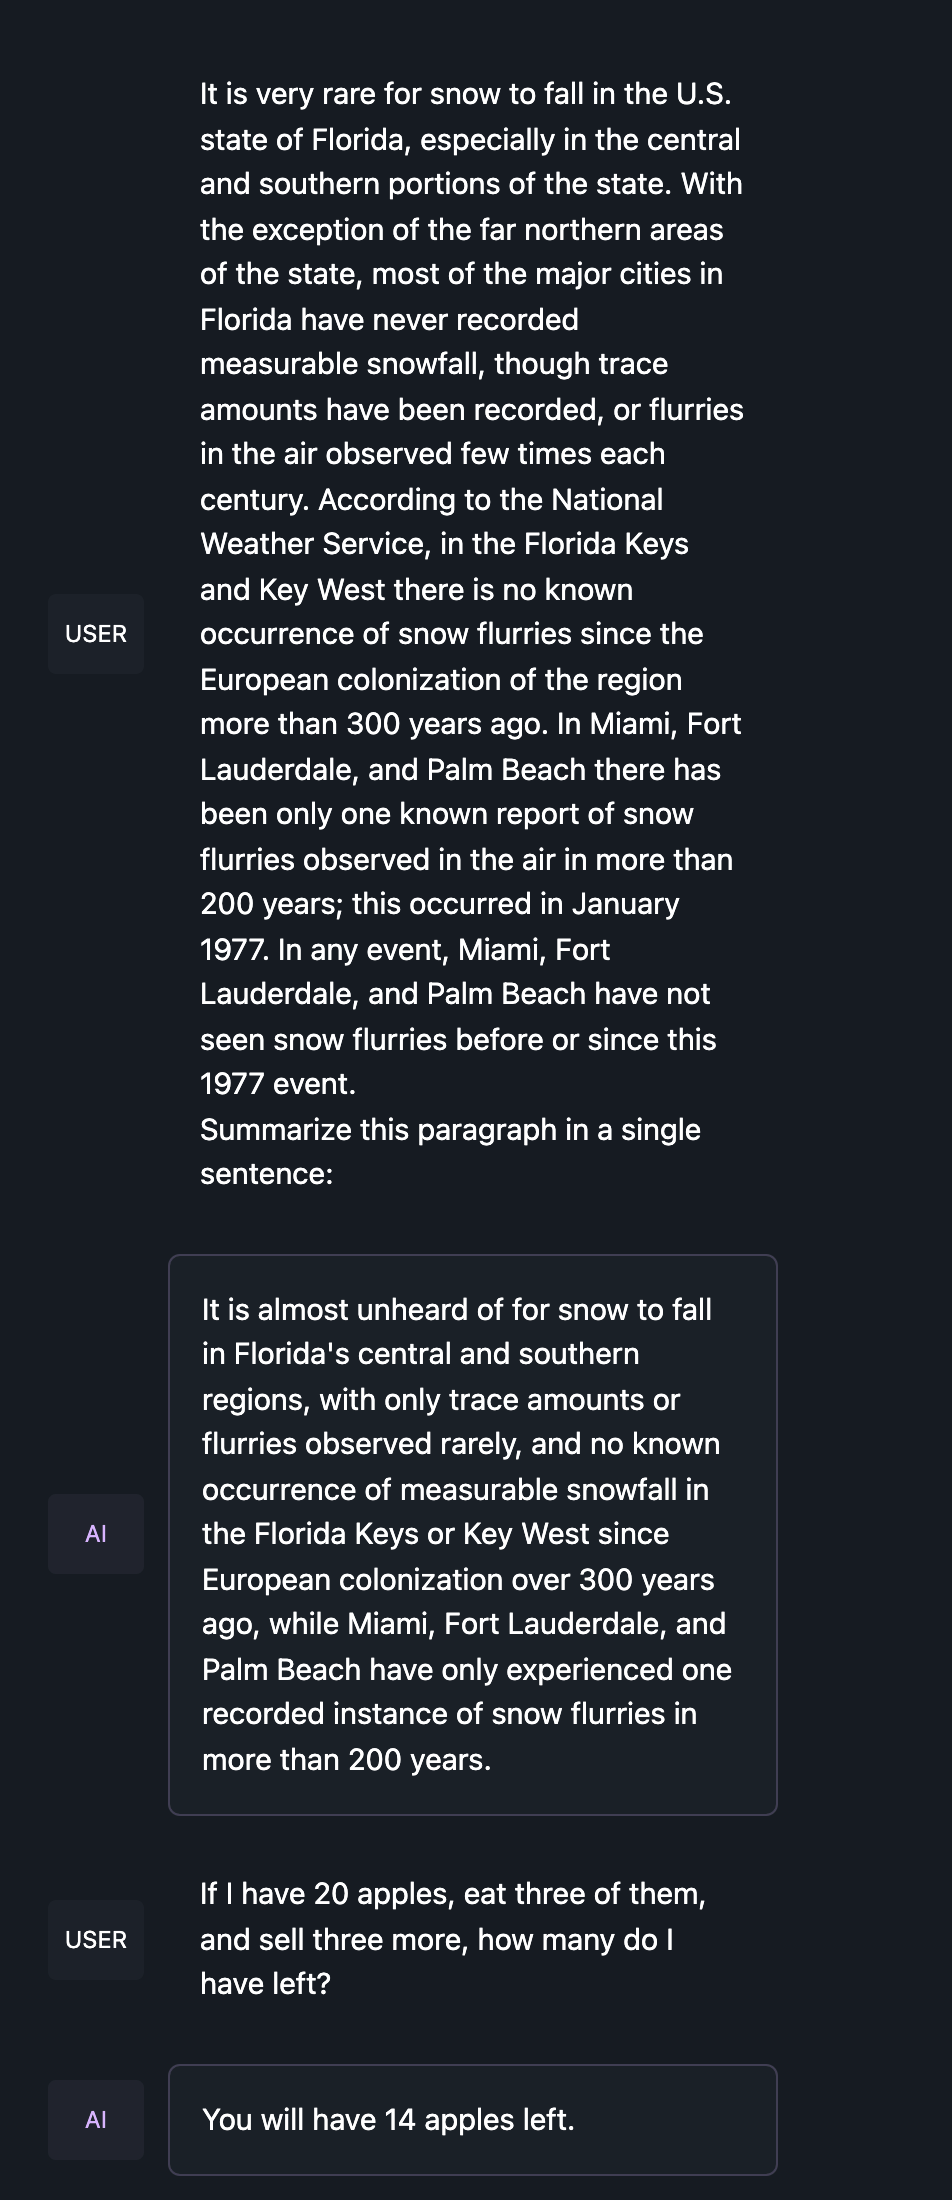Click 'European colonization of the region' line
952x2200 pixels.
pyautogui.click(x=441, y=680)
